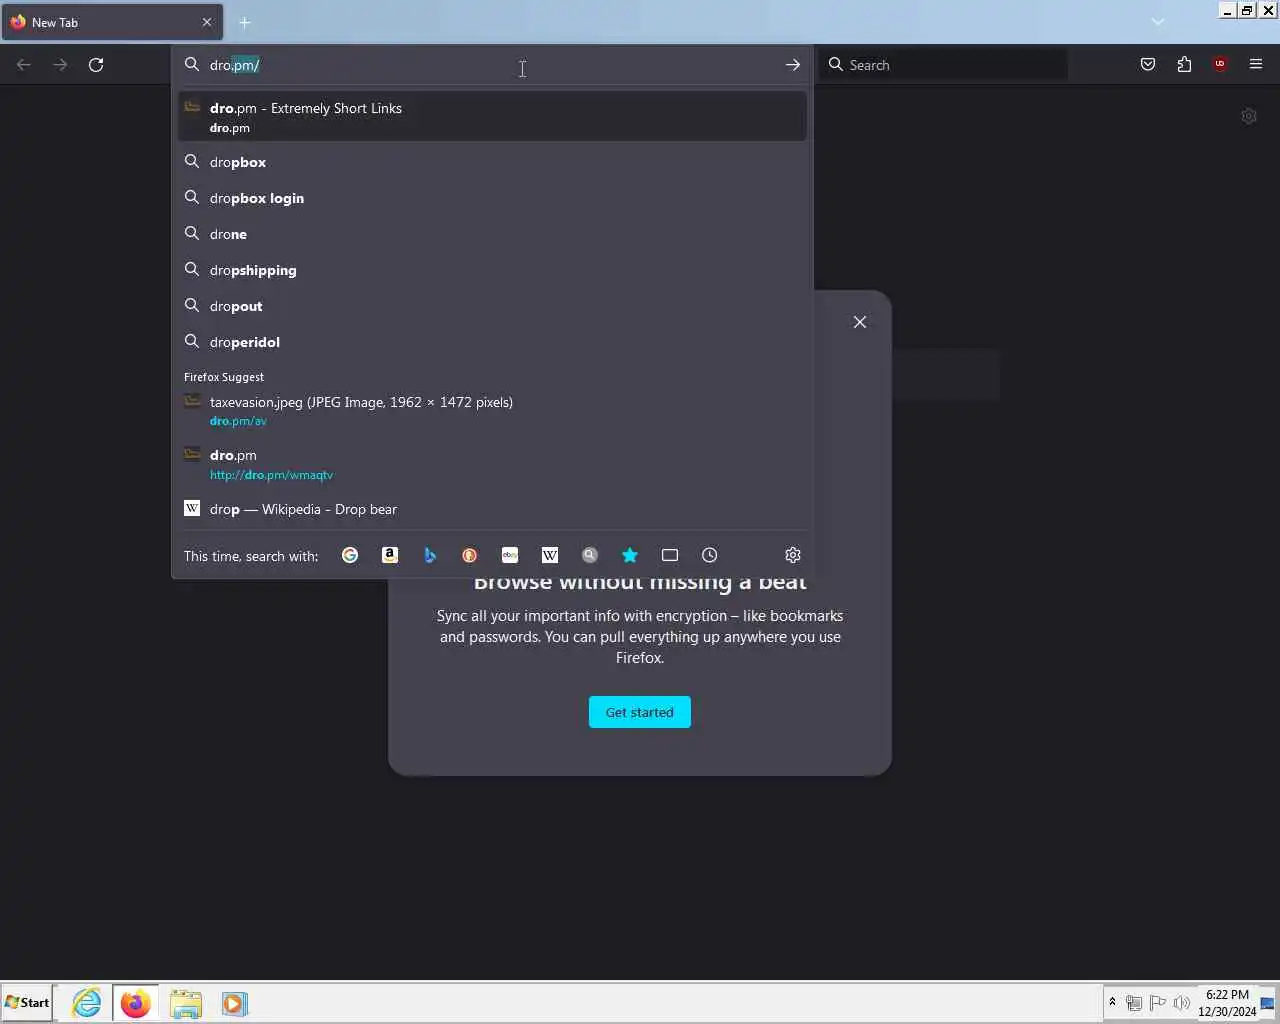Viewport: 1280px width, 1024px height.
Task: Search this time with Amazon
Action: click(390, 555)
